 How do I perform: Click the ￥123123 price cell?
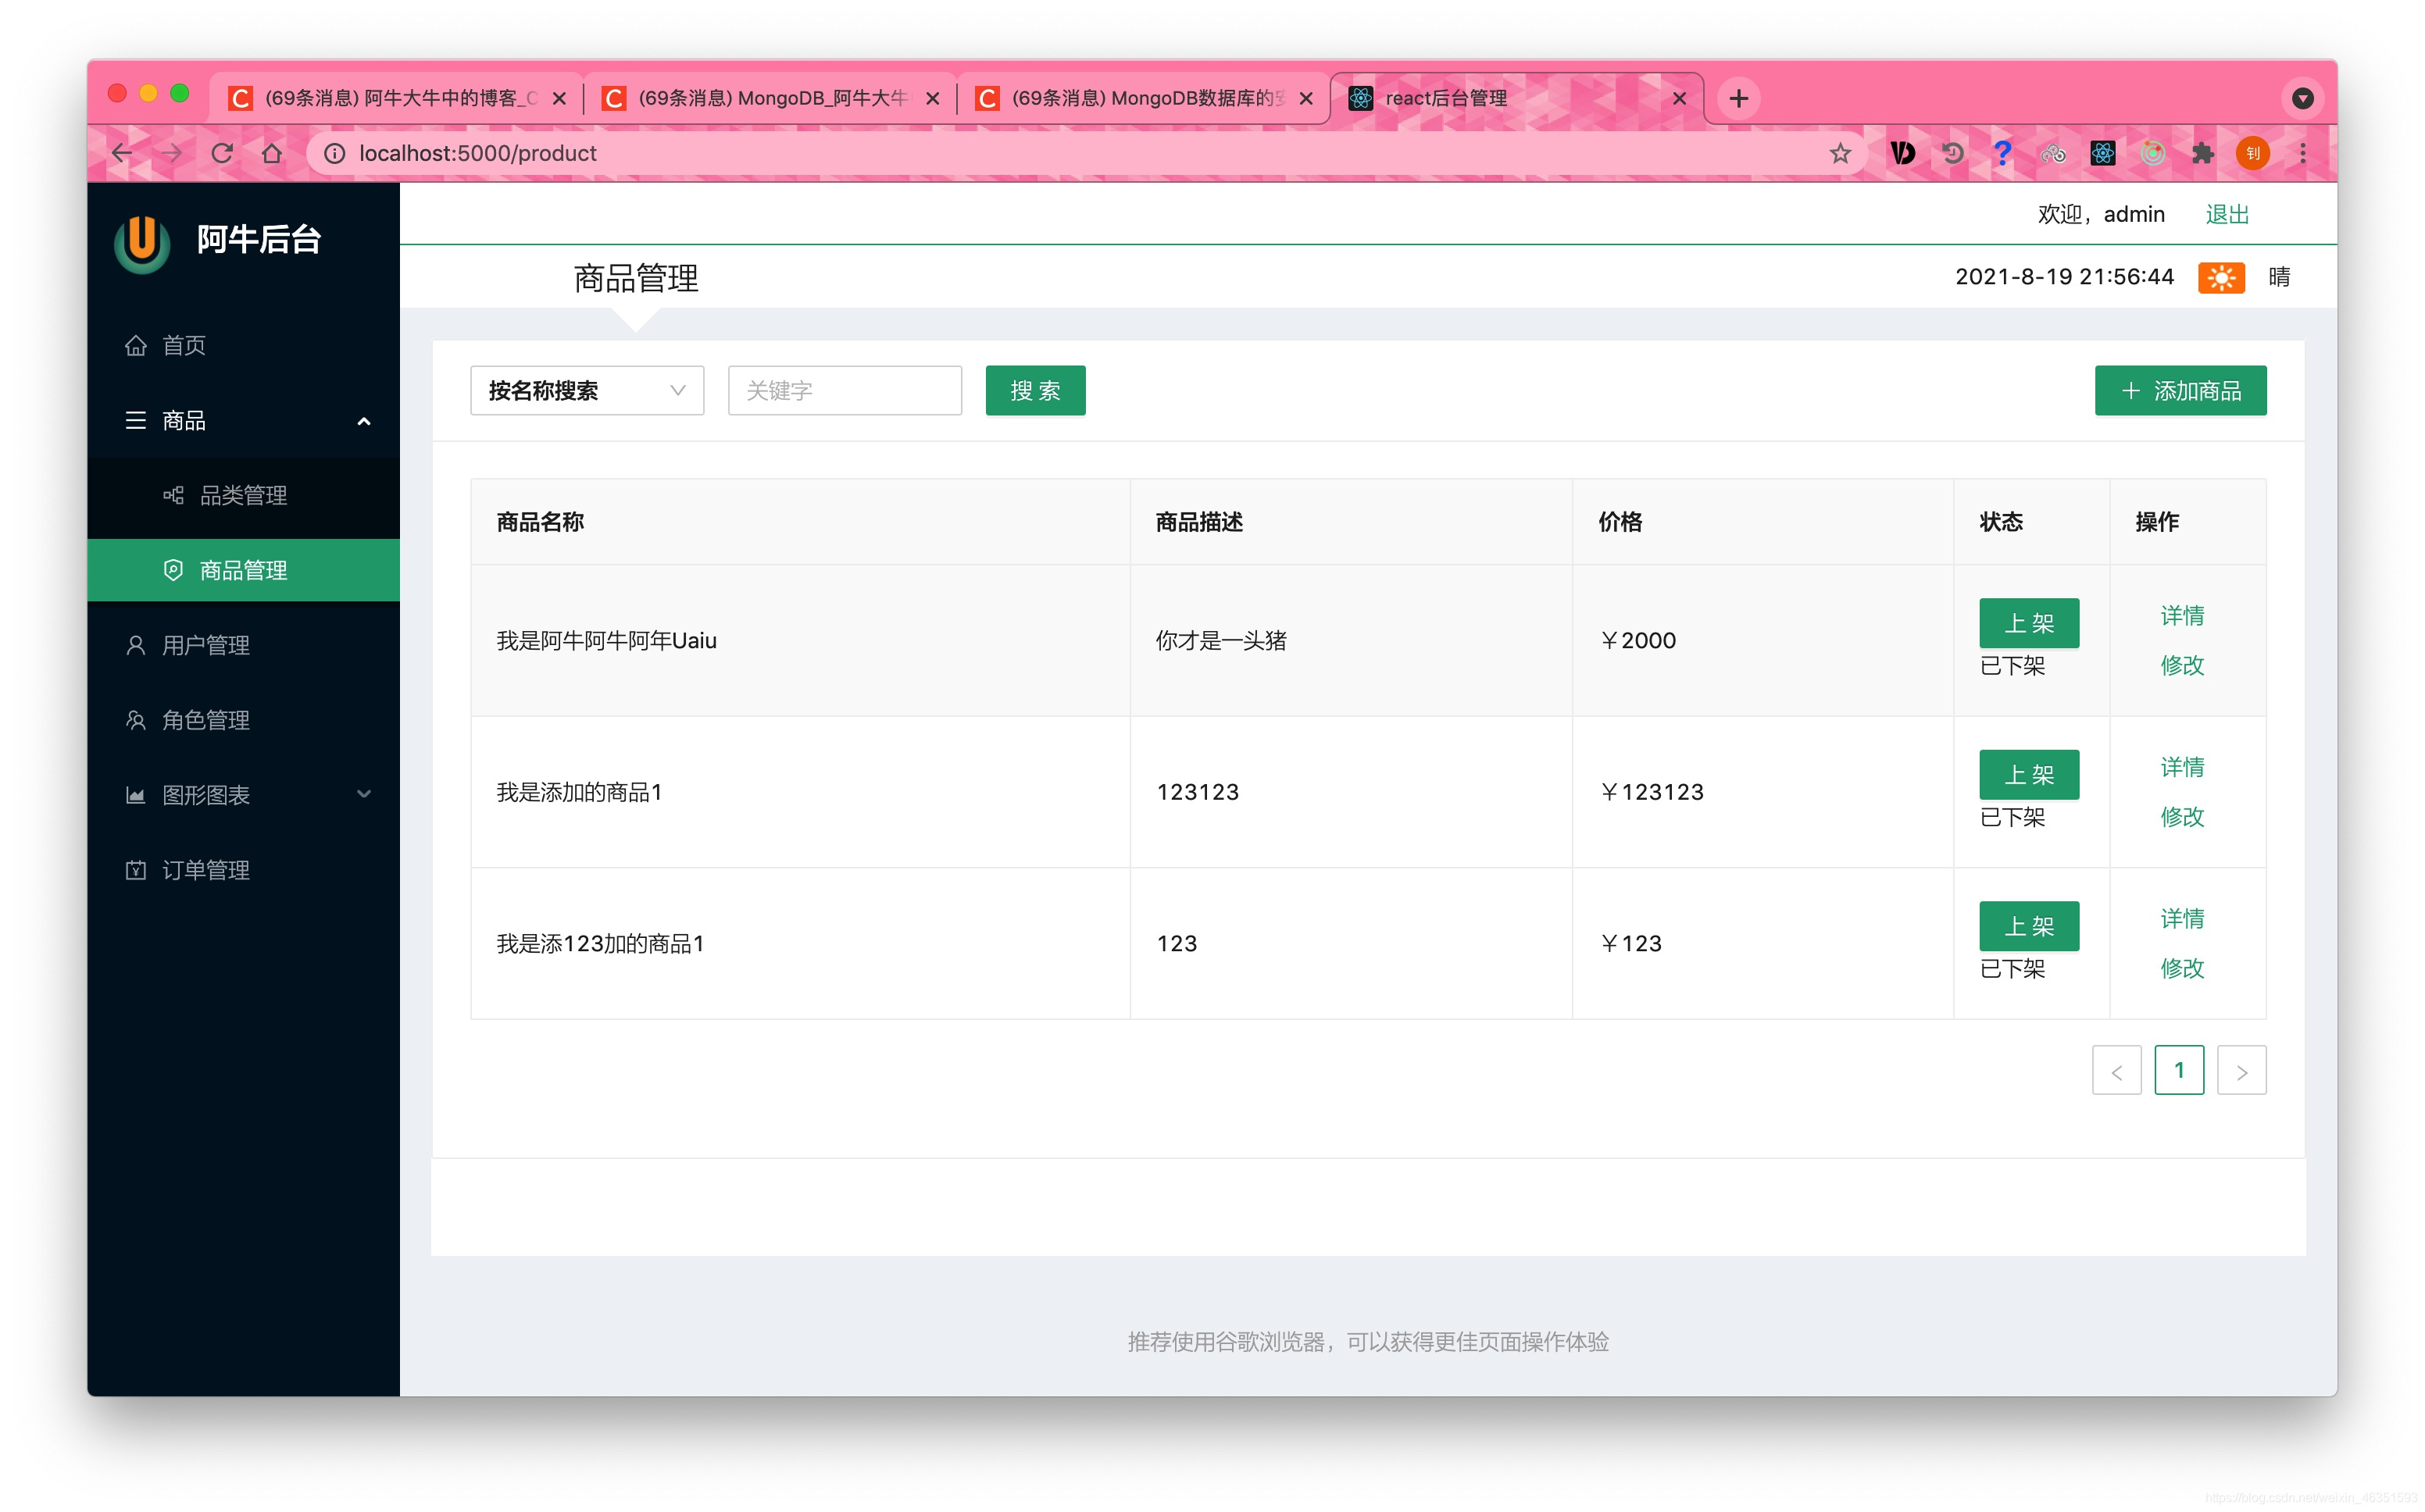[x=1762, y=792]
